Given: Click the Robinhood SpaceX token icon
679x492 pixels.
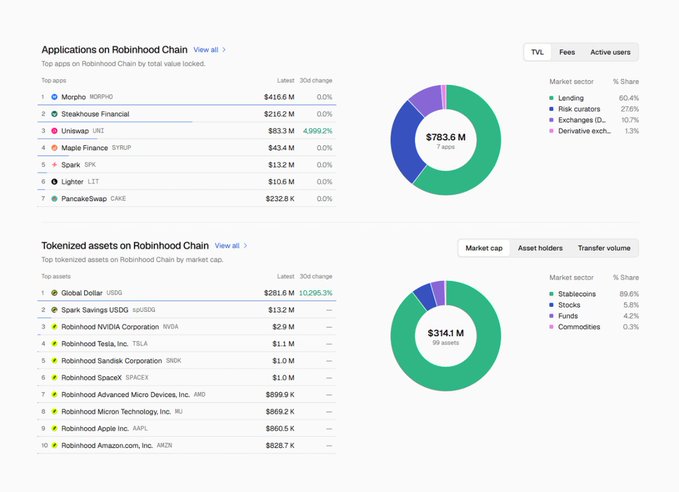Looking at the screenshot, I should click(55, 378).
